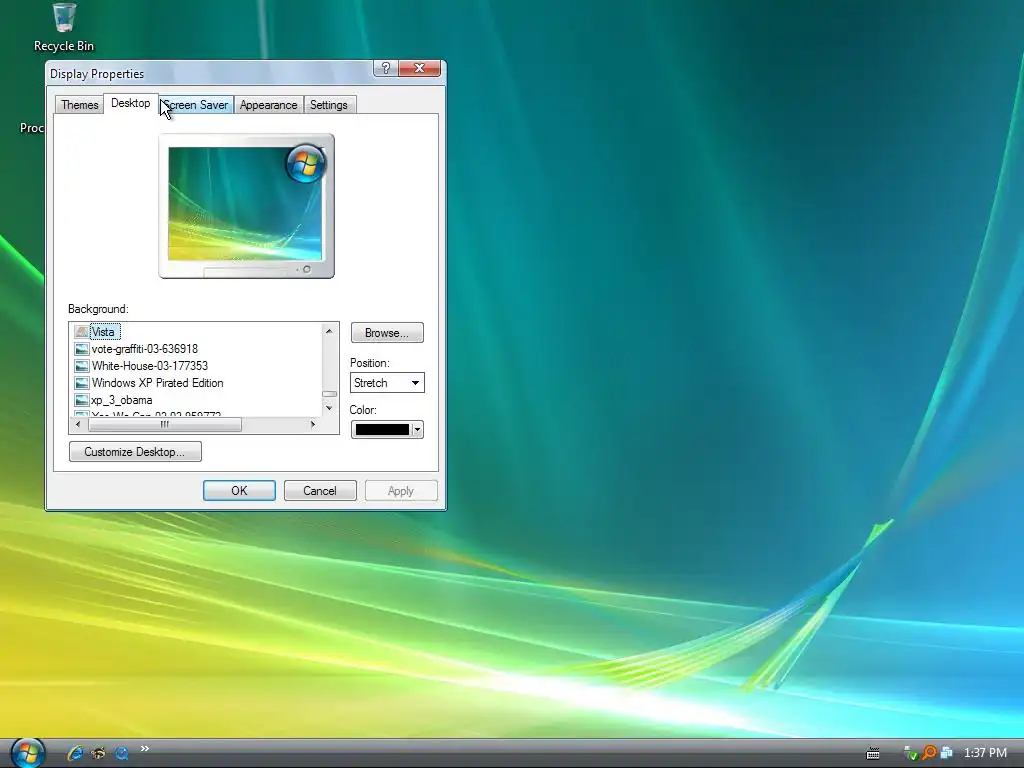Click the Apply button

tap(401, 490)
